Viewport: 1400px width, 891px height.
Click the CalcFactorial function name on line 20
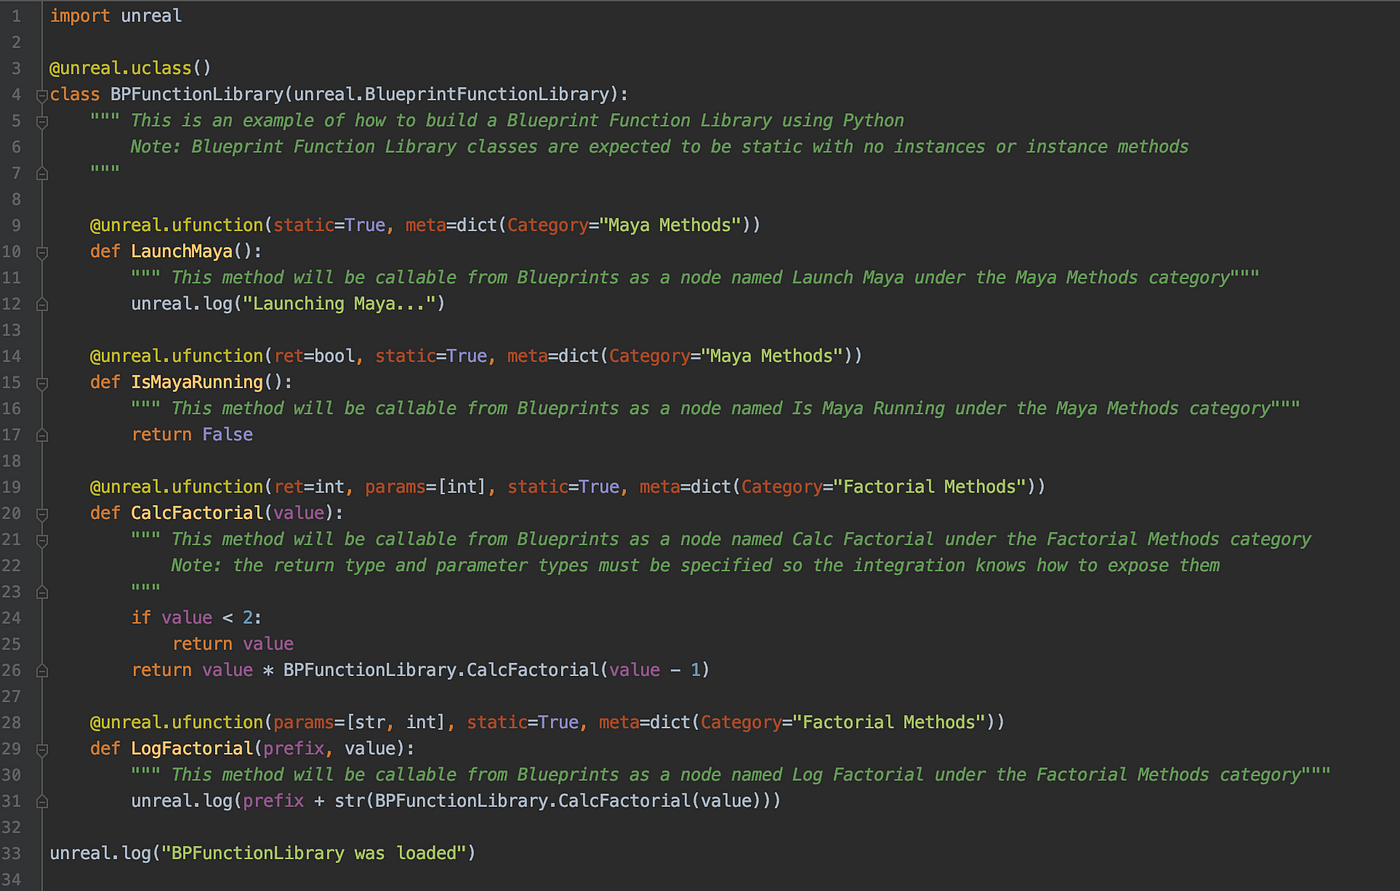coord(197,513)
